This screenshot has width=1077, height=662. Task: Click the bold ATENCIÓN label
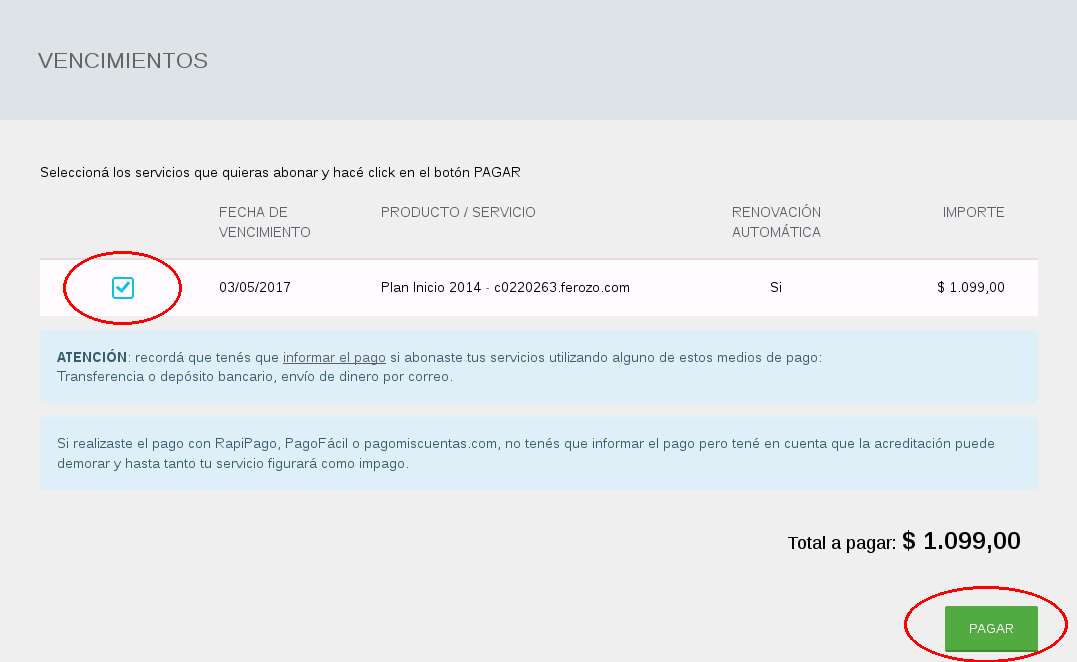92,357
